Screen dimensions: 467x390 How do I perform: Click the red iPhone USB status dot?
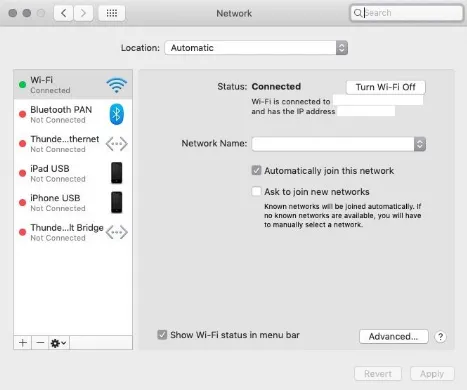22,203
